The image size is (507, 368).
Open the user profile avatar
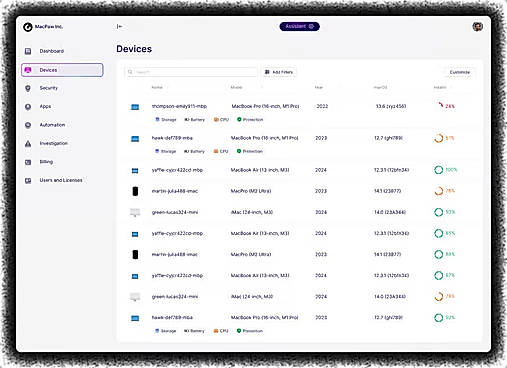tap(477, 27)
